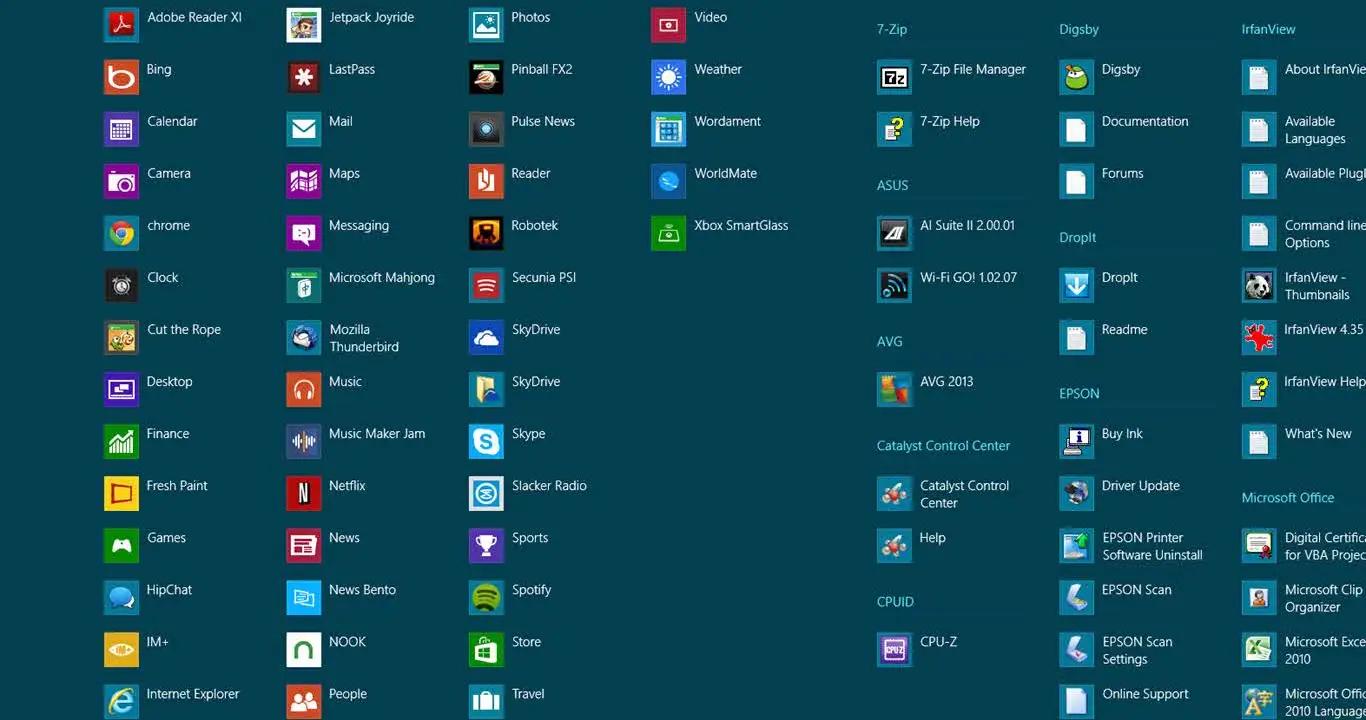
Task: Open the Store app icon
Action: point(486,649)
